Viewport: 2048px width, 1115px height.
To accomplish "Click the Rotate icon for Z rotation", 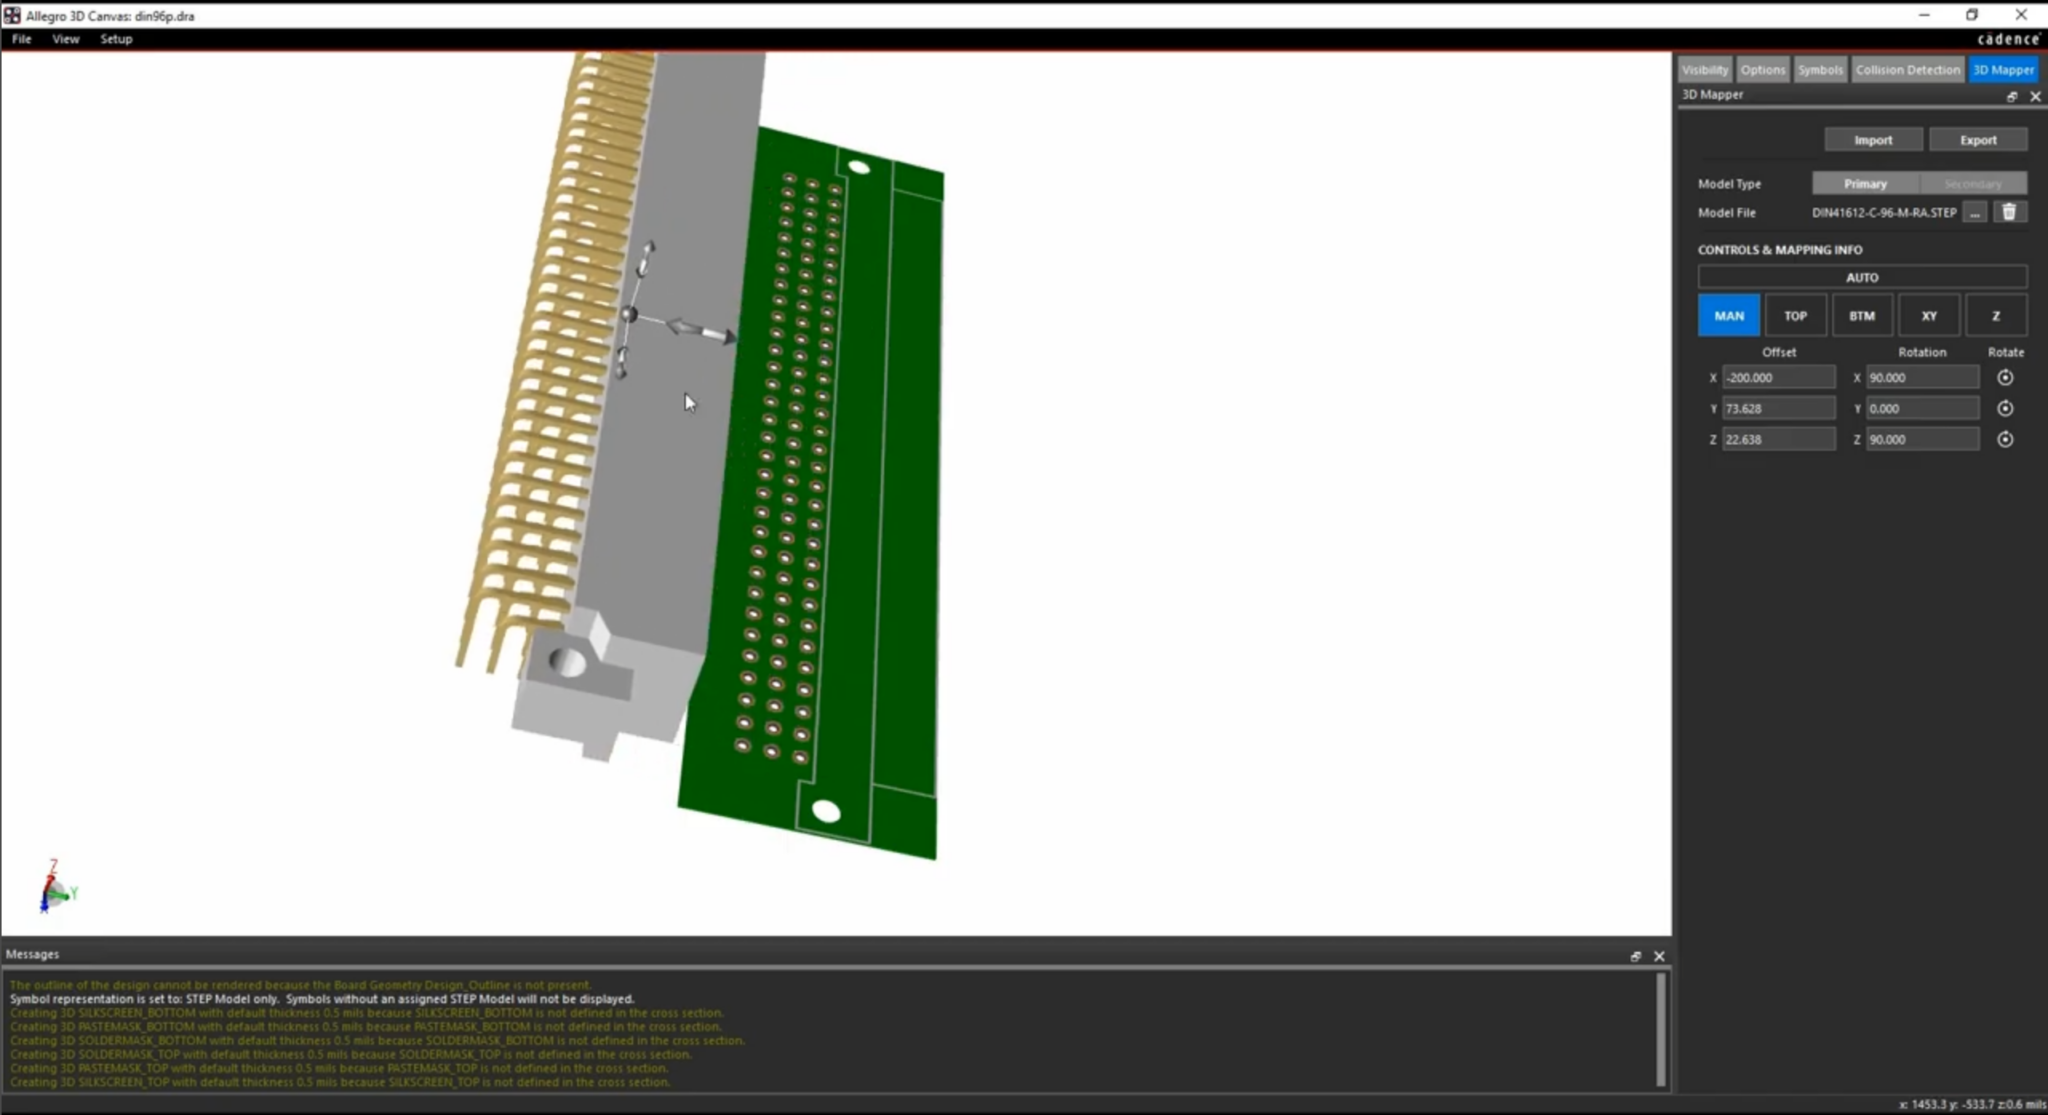I will coord(2006,439).
